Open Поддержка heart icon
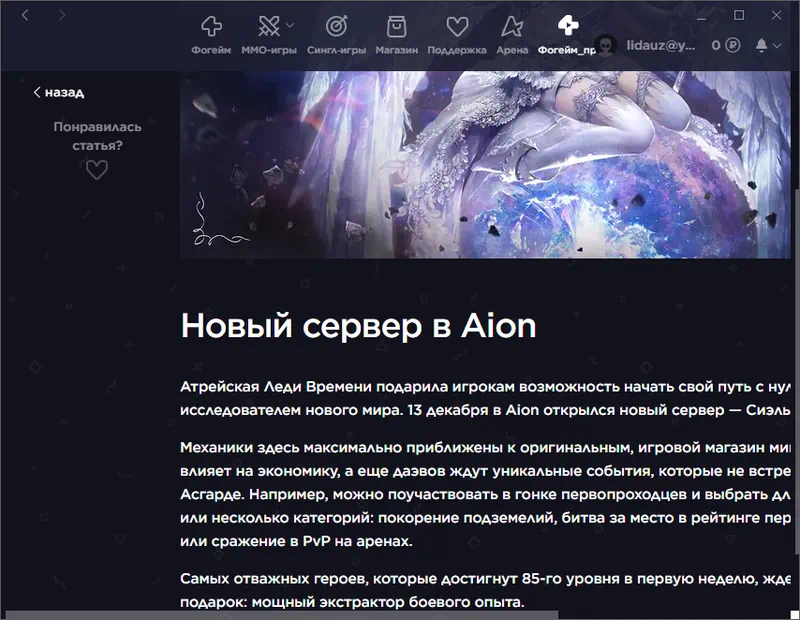This screenshot has height=620, width=800. pyautogui.click(x=457, y=26)
